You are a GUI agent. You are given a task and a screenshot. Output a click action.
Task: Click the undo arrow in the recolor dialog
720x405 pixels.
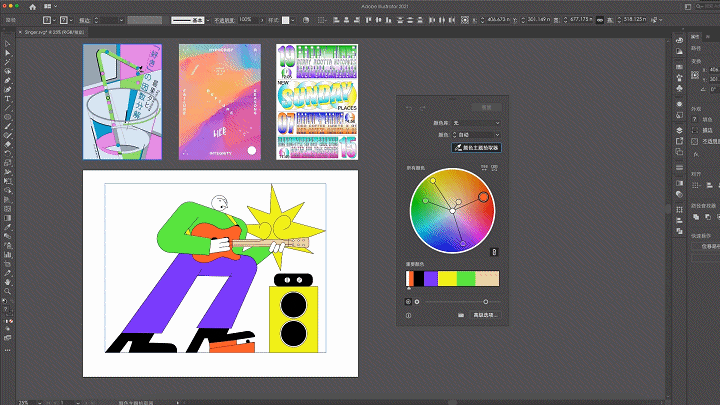(409, 106)
